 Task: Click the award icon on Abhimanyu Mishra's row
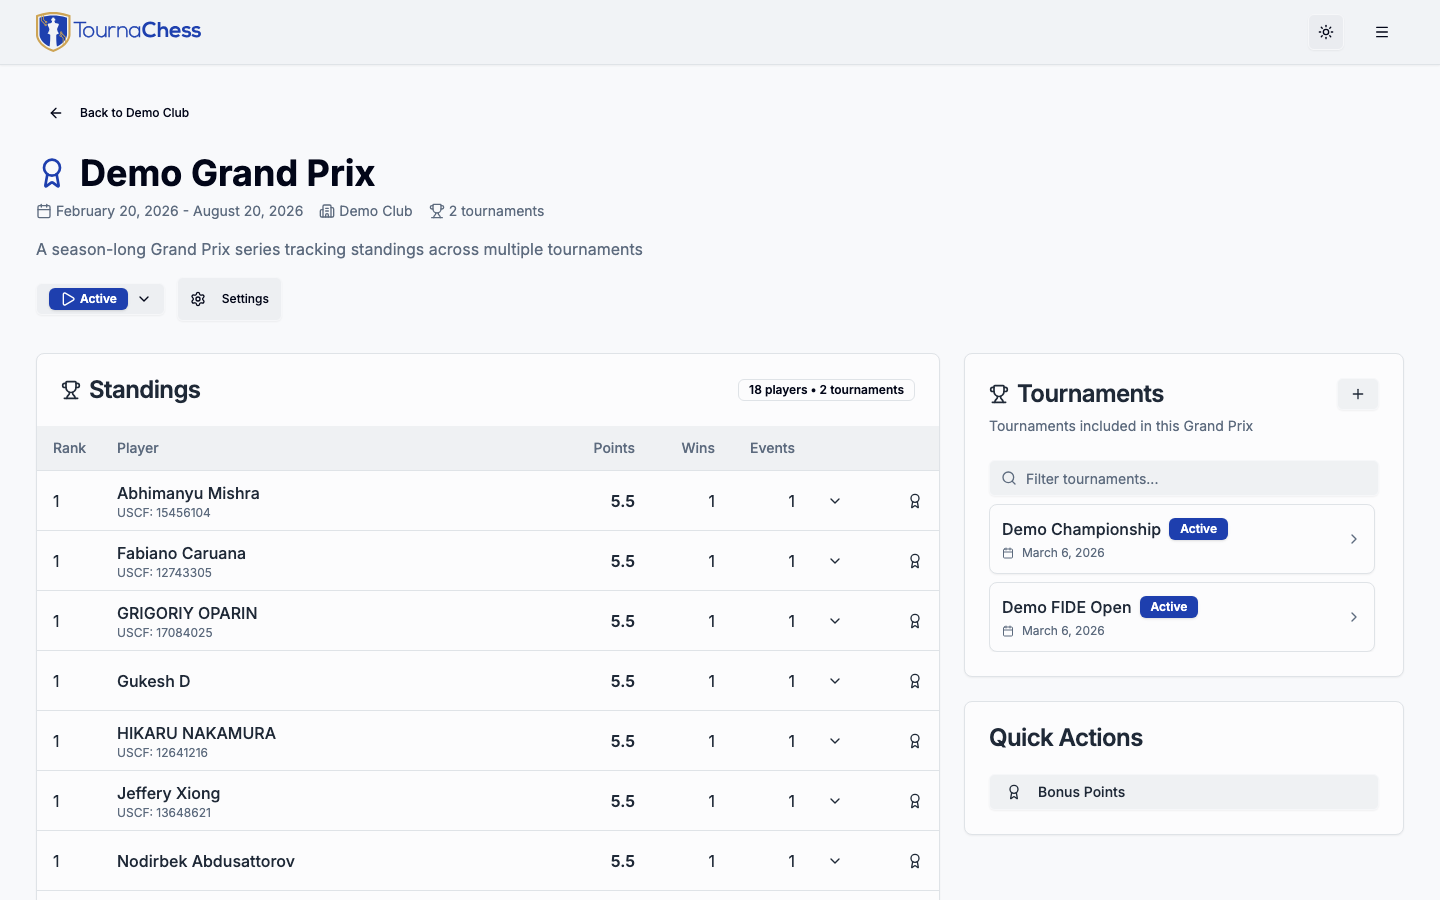[x=914, y=500]
